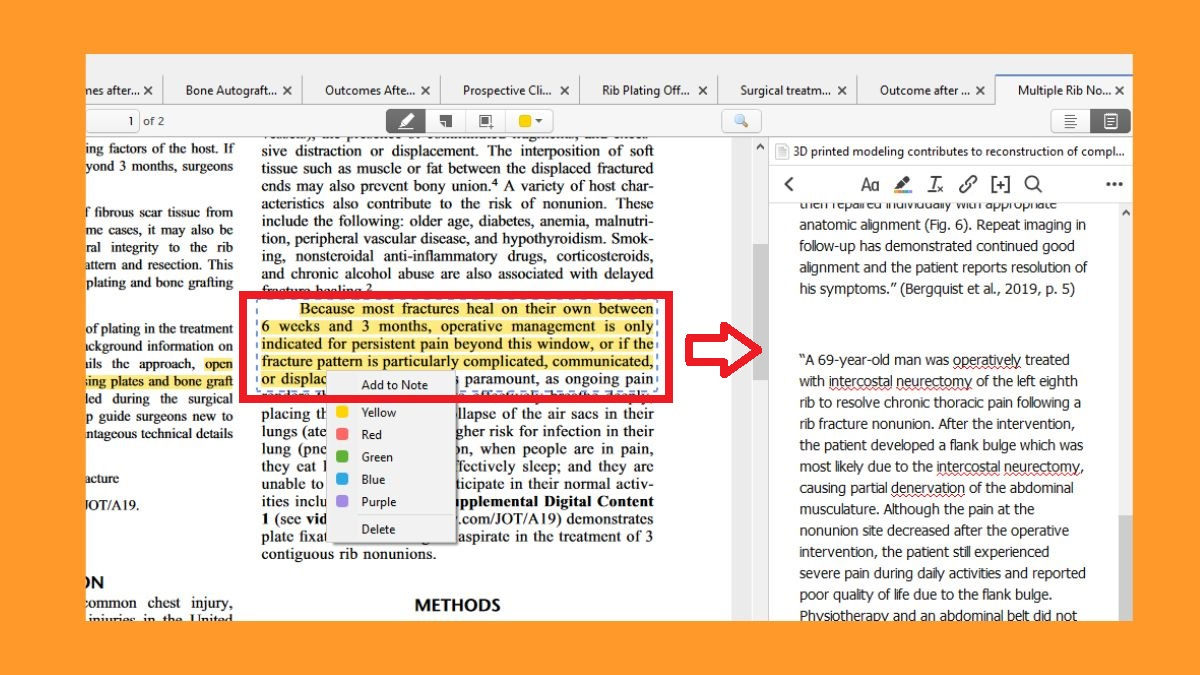Change highlight to Green
Viewport: 1200px width, 675px height.
(x=394, y=457)
